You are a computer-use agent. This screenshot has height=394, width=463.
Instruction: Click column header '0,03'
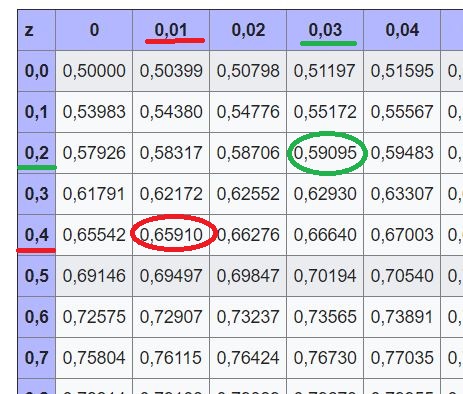pos(325,30)
